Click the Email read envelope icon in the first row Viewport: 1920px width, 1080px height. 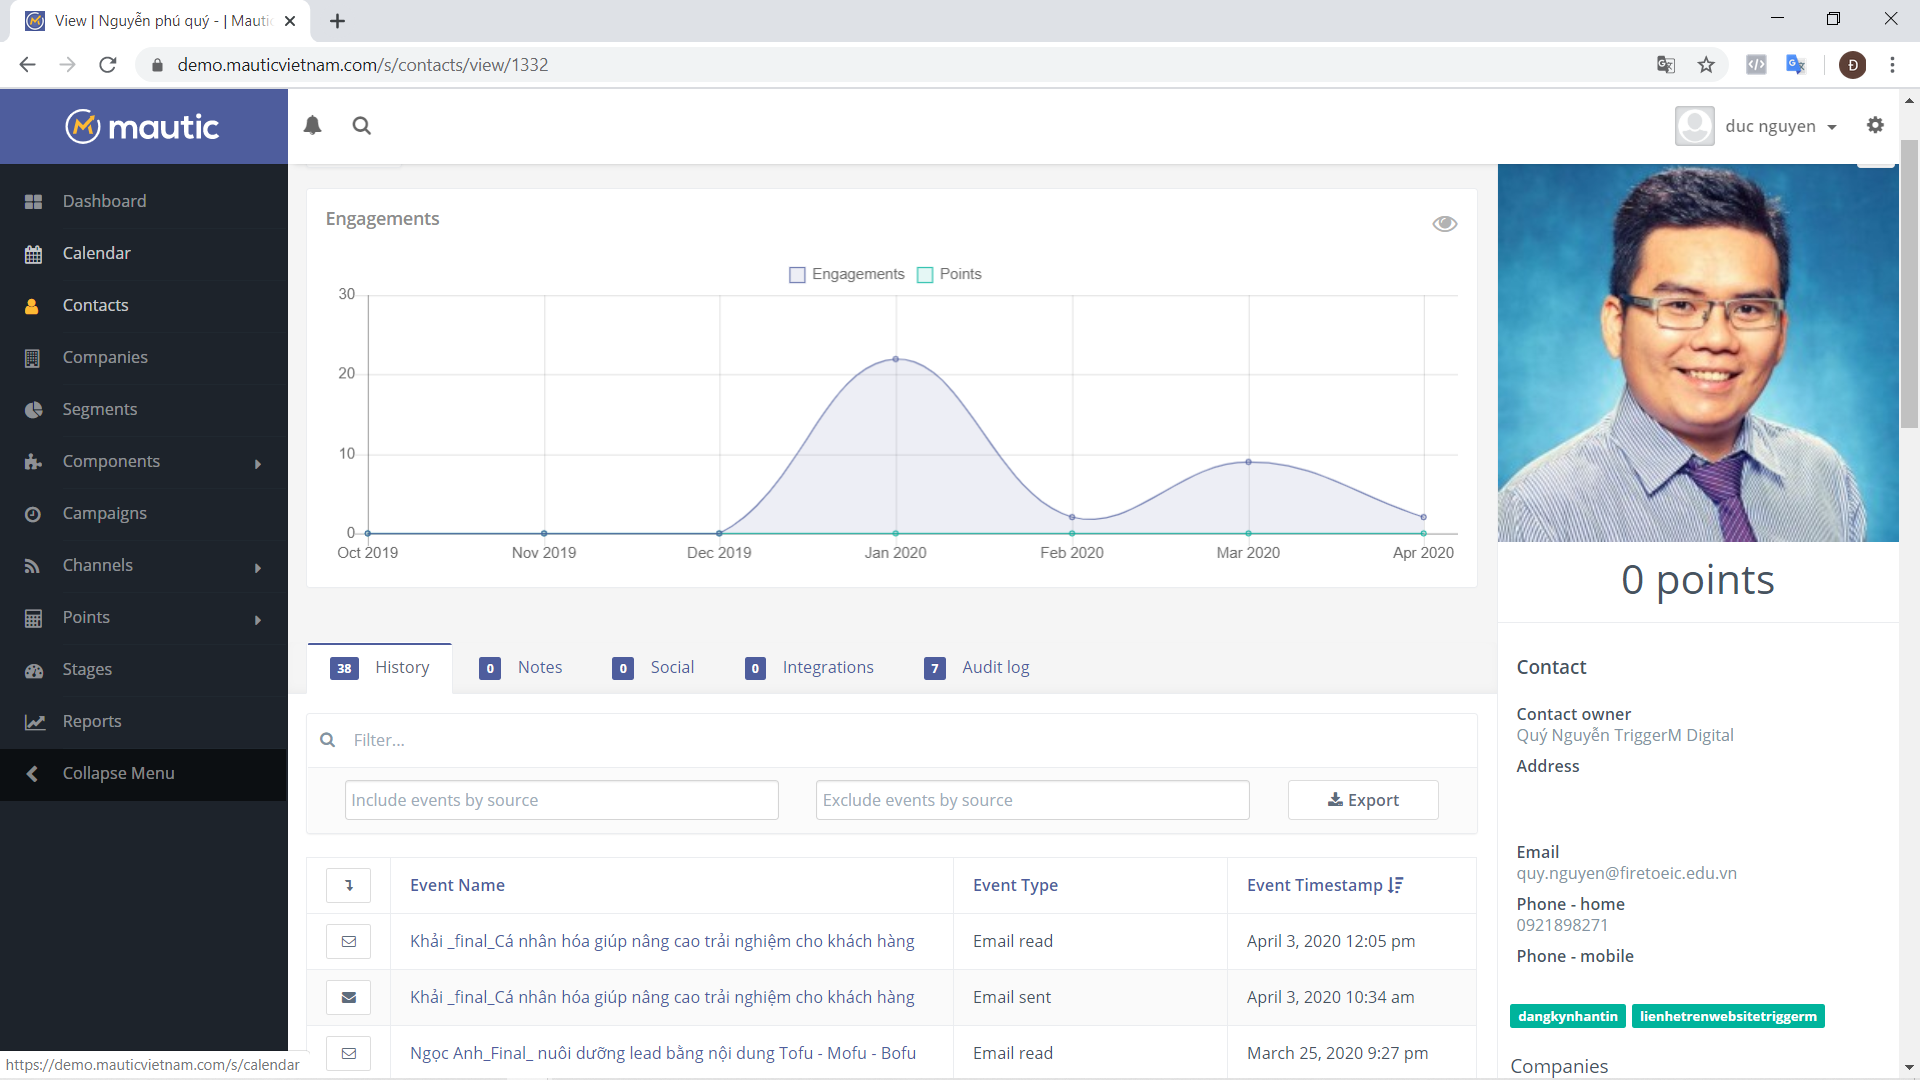(348, 941)
